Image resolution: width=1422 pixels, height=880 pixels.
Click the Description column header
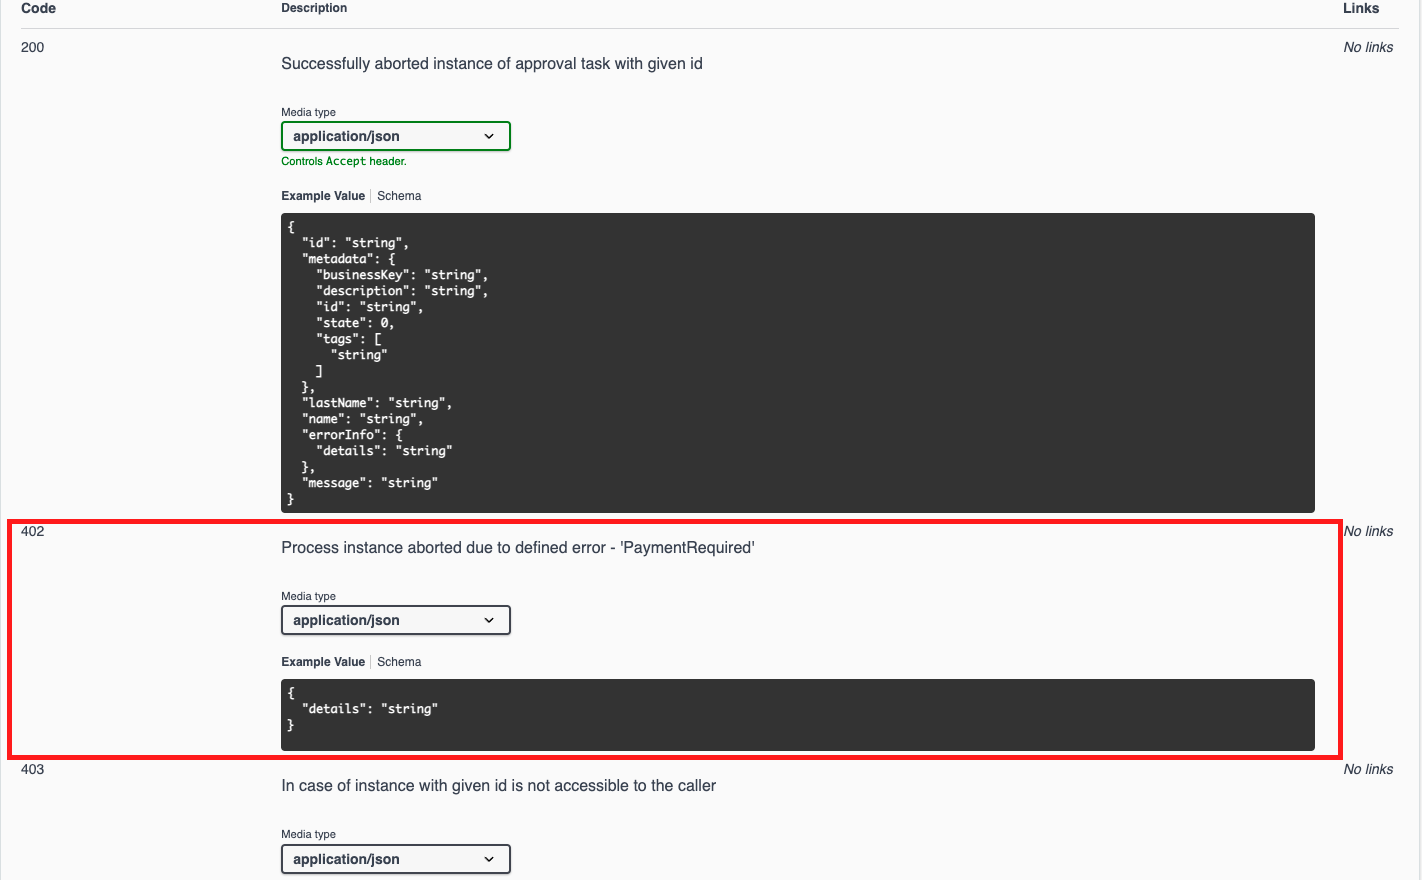[314, 8]
